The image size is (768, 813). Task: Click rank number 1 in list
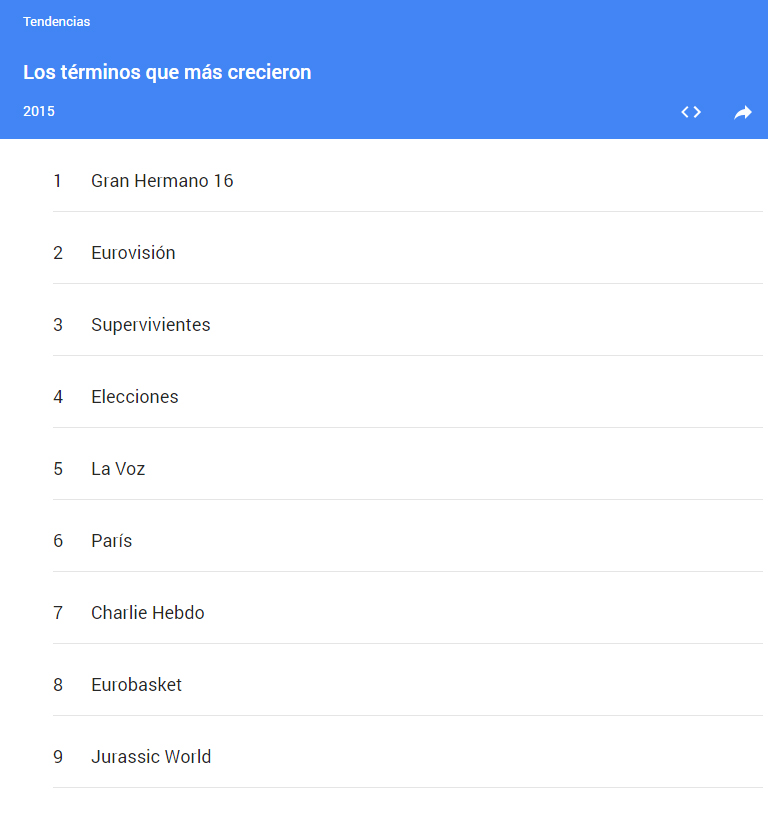(x=58, y=181)
